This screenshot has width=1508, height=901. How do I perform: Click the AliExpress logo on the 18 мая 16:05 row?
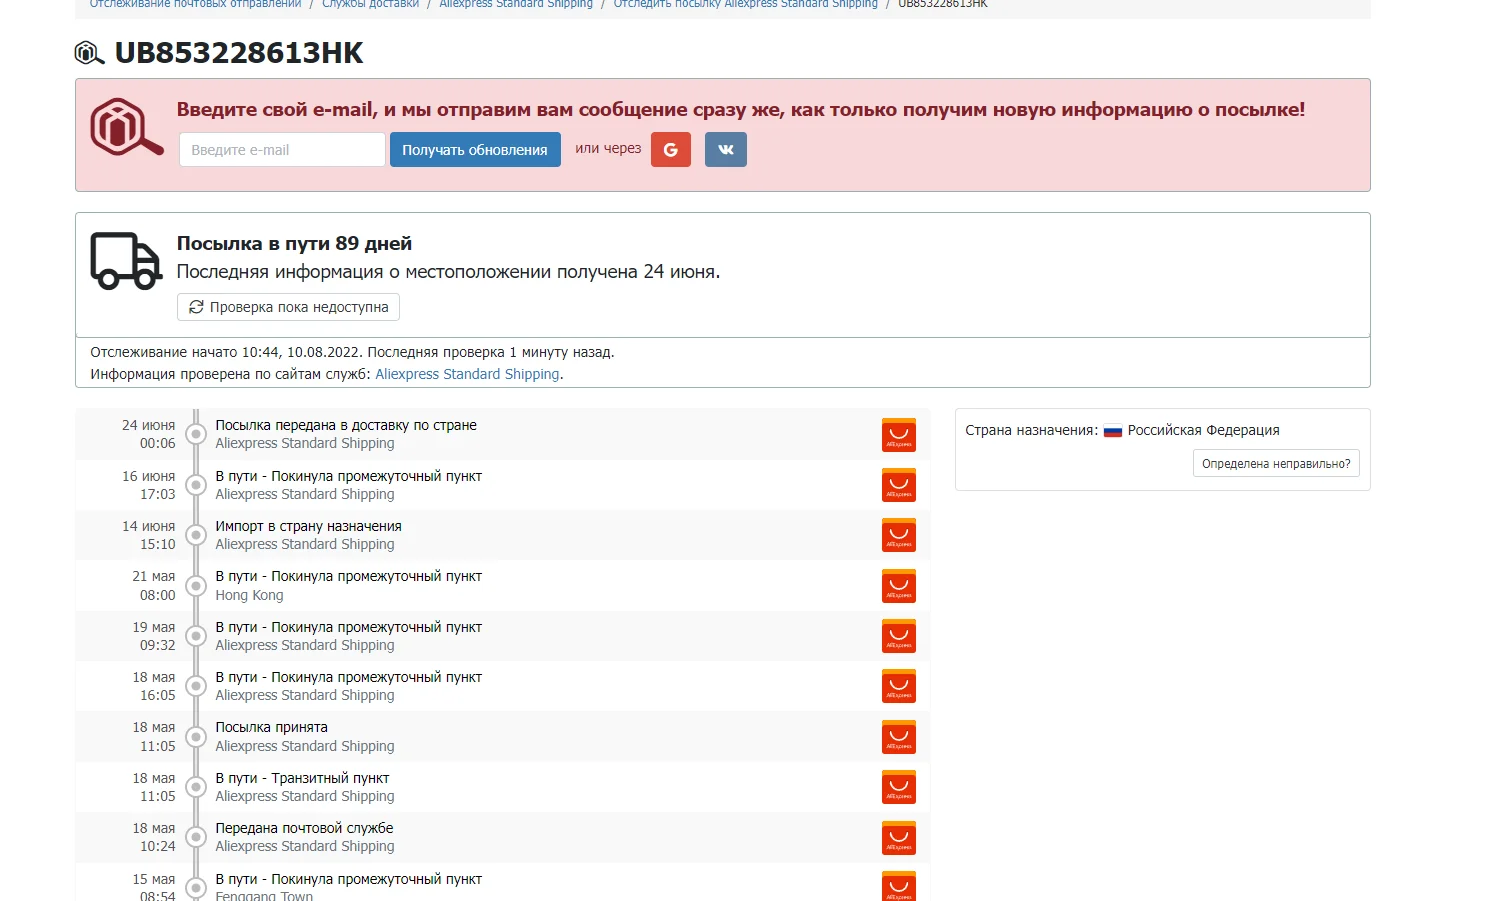[899, 686]
